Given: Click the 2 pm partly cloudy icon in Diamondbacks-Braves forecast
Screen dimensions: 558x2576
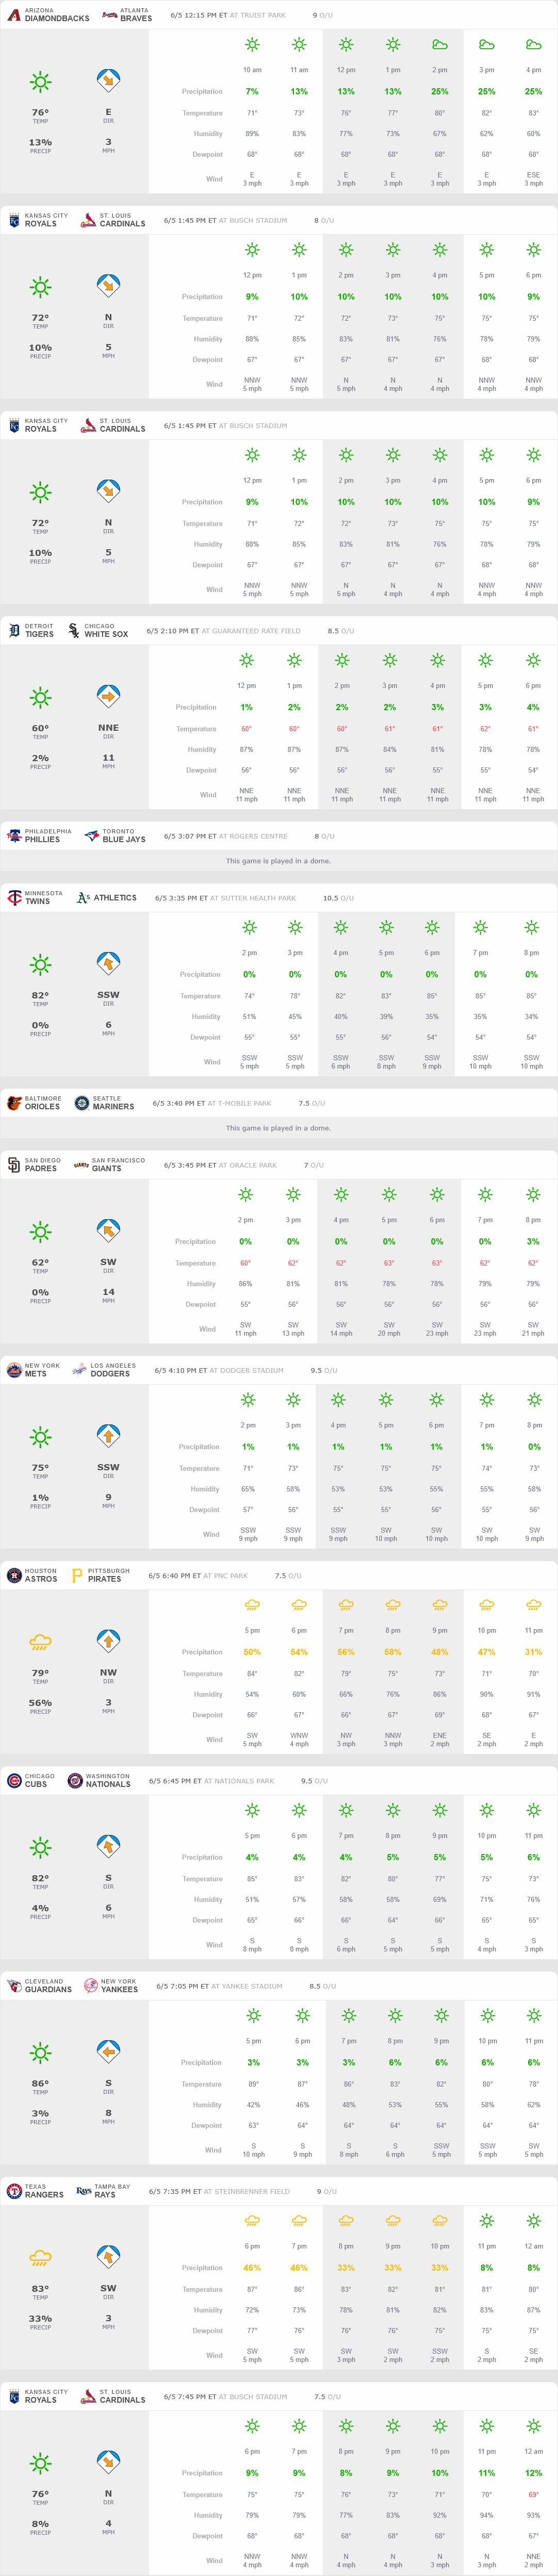Looking at the screenshot, I should pyautogui.click(x=439, y=45).
